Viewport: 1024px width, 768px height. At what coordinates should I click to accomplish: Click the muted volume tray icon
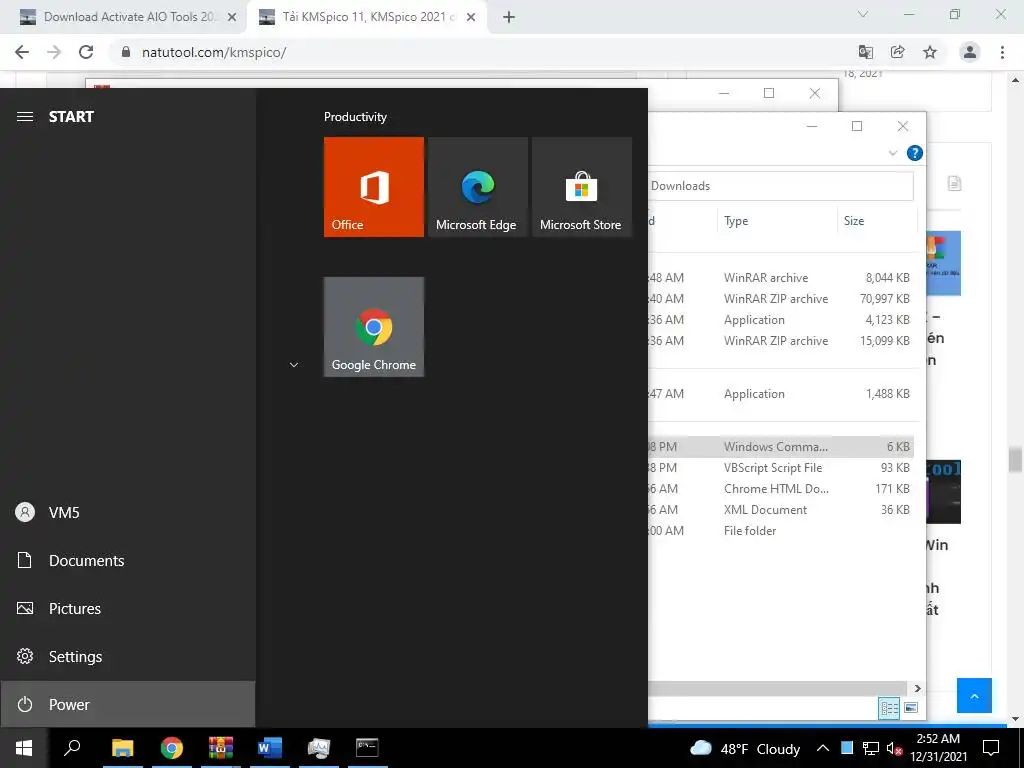pos(894,748)
